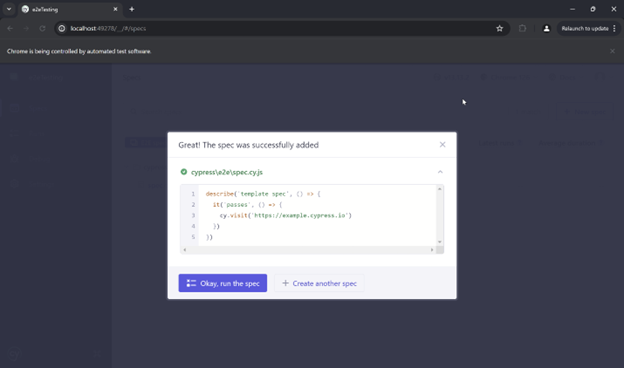Click the Great! The spec was successfully added heading

(x=248, y=145)
